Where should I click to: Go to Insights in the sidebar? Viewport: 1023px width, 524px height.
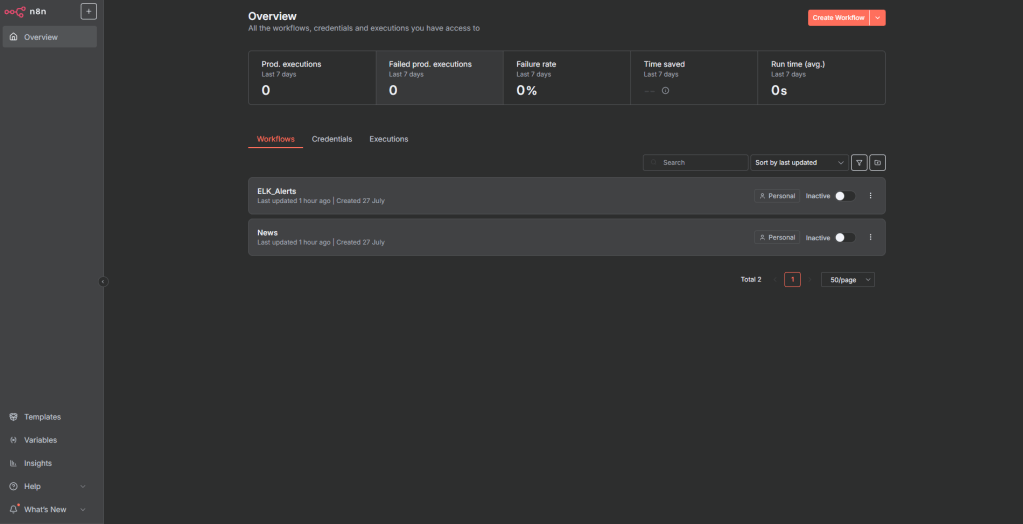pyautogui.click(x=38, y=463)
